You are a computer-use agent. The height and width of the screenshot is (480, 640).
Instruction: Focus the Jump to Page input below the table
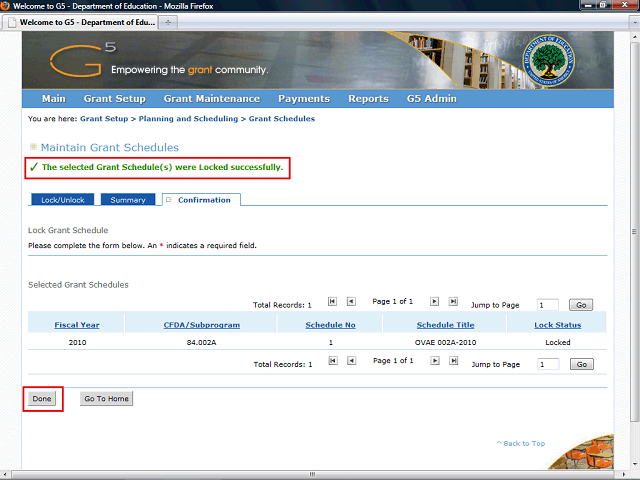click(548, 364)
